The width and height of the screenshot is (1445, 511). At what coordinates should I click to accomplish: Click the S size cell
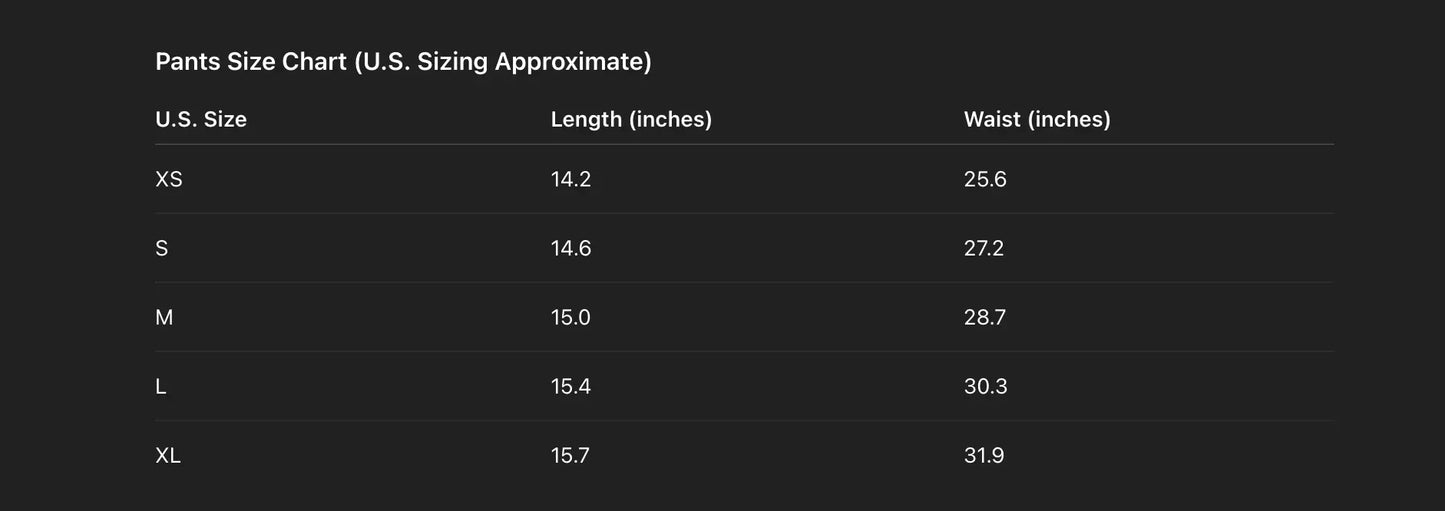162,249
